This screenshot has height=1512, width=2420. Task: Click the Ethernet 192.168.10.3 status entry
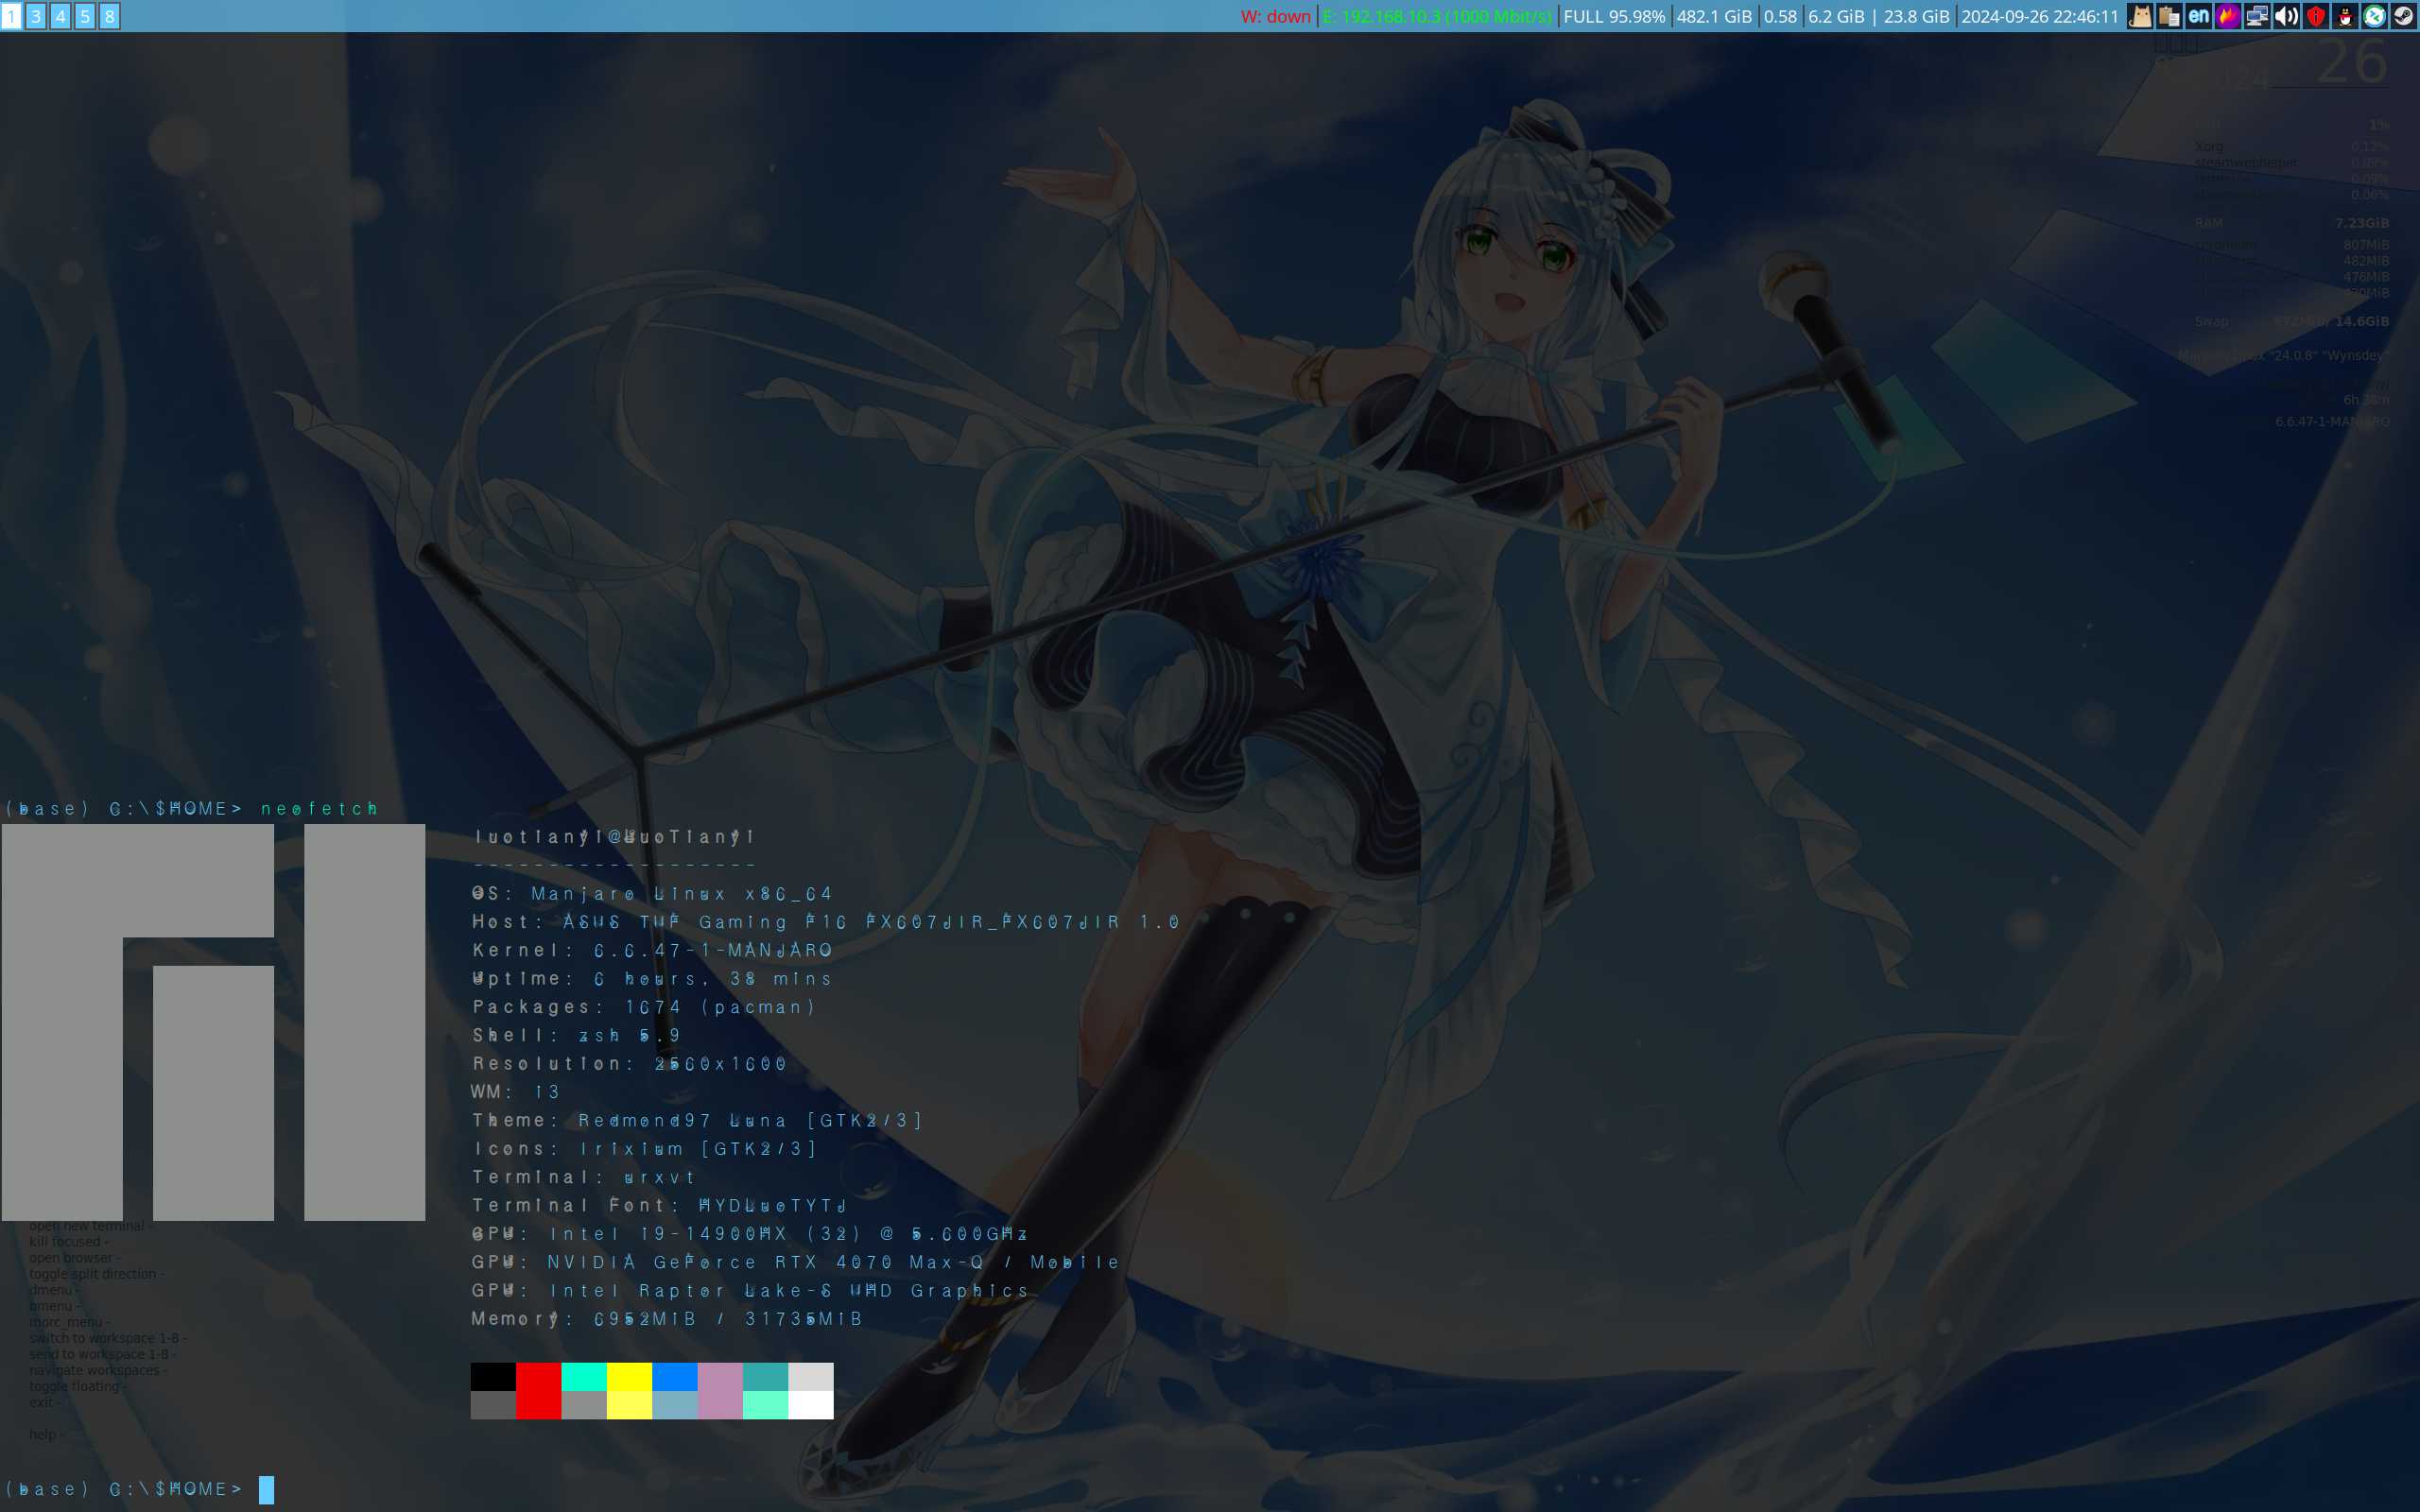pos(1437,16)
